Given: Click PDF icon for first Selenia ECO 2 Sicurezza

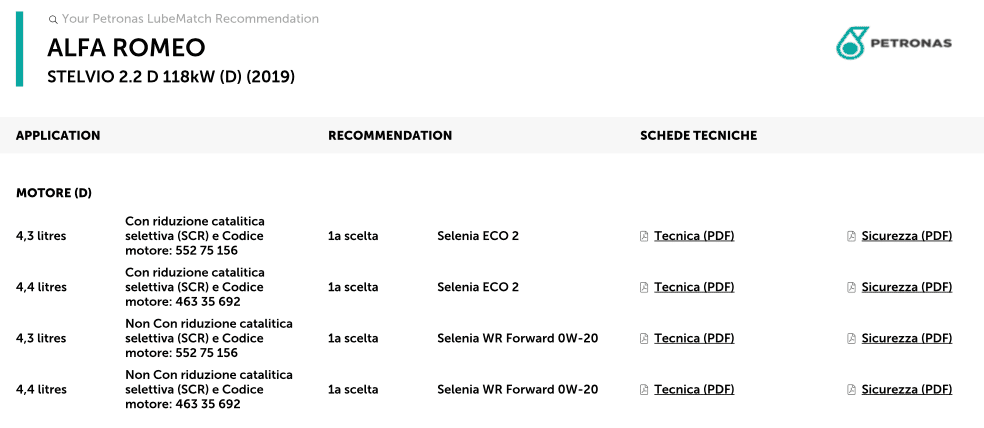Looking at the screenshot, I should (851, 236).
